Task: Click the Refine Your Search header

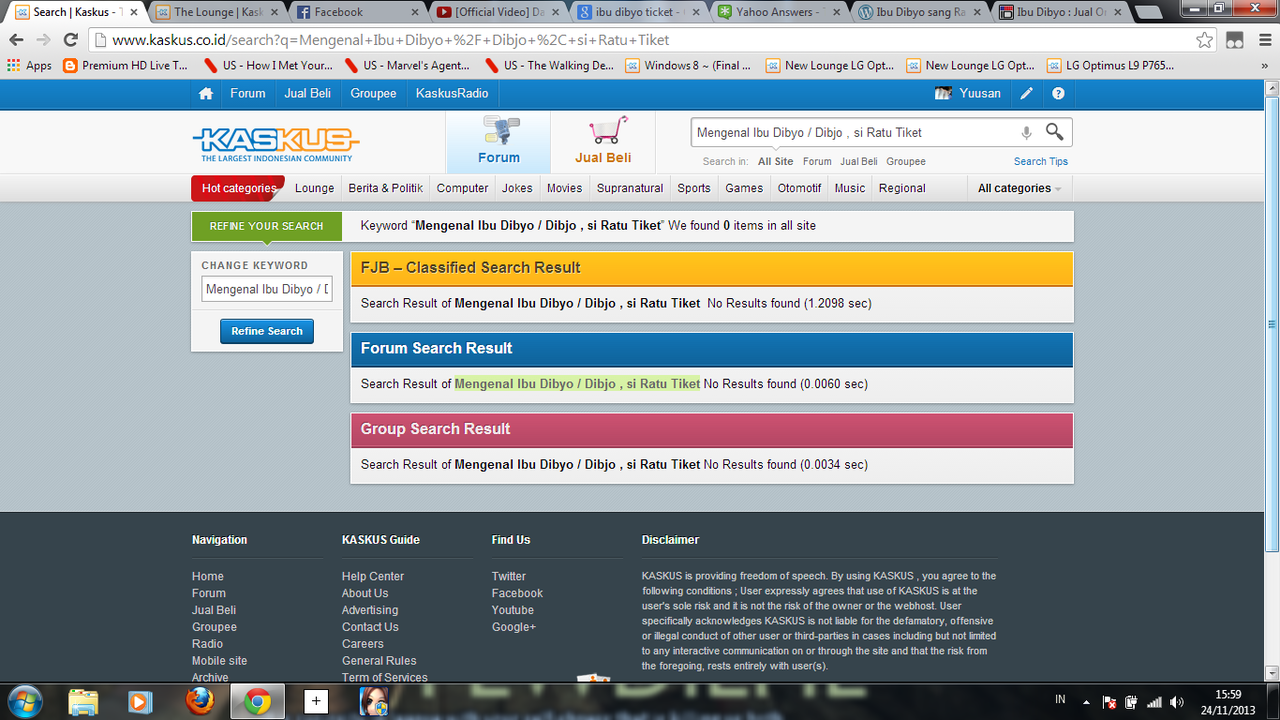Action: [x=267, y=226]
